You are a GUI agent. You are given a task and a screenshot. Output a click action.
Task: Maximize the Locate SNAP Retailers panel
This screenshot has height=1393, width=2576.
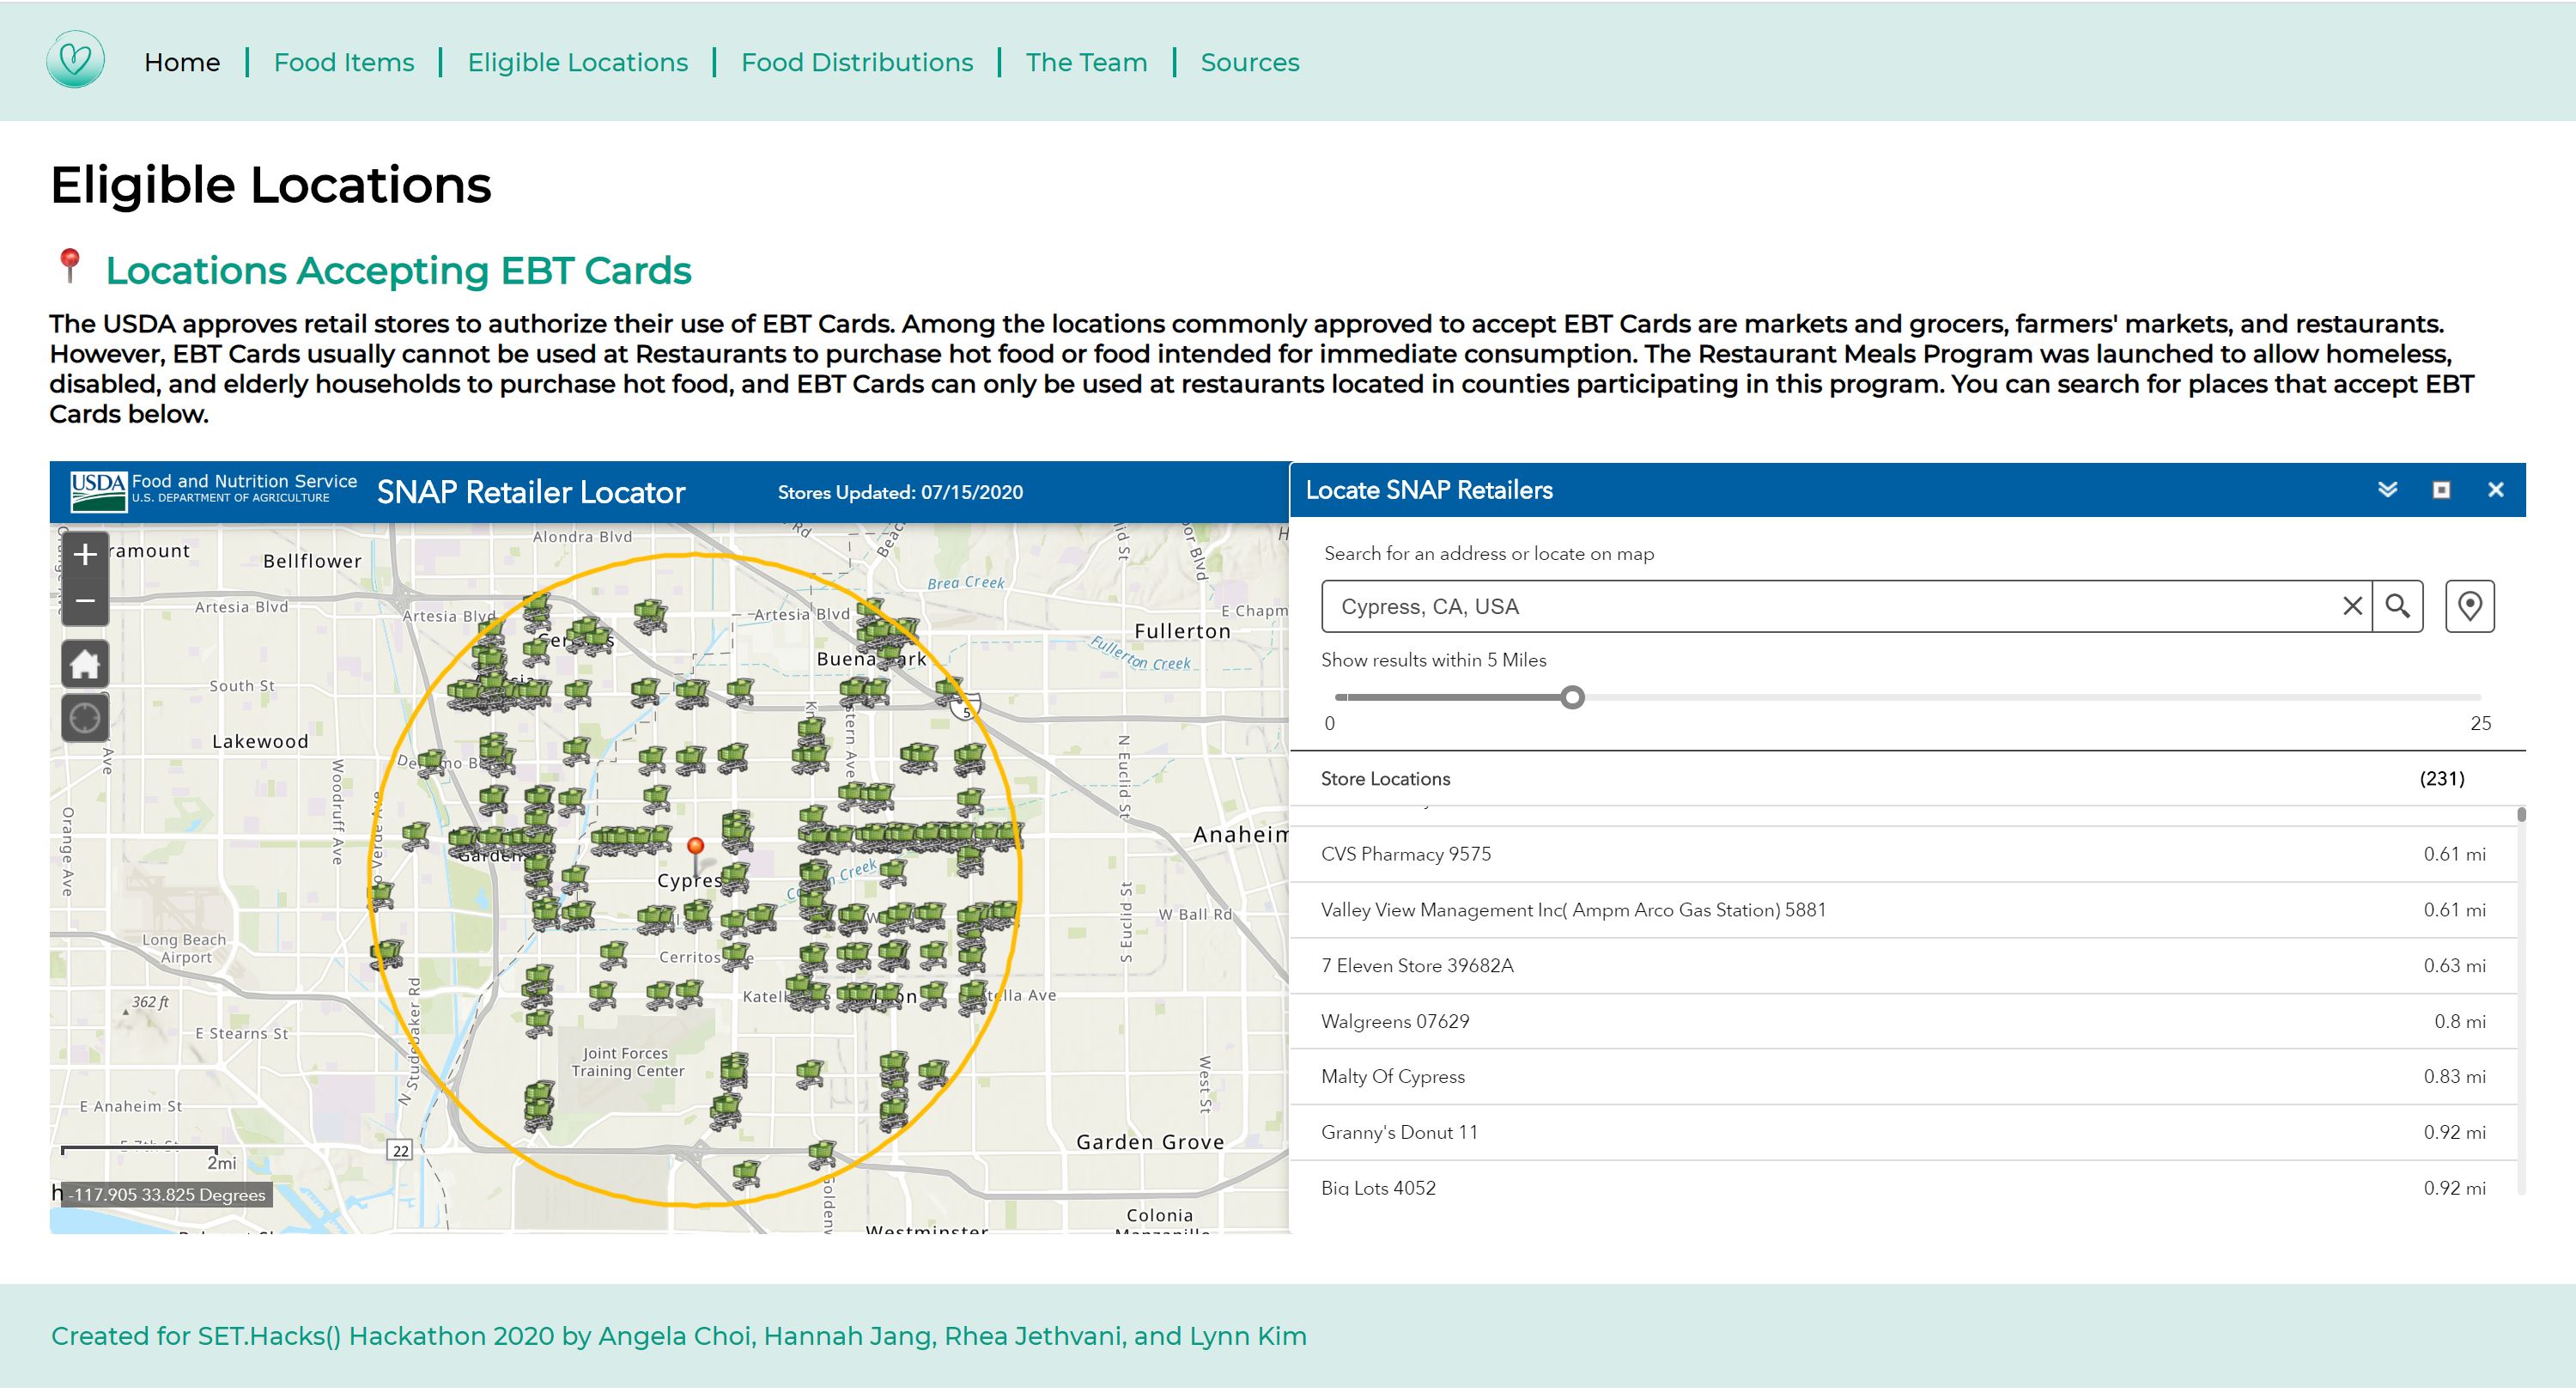[x=2441, y=489]
